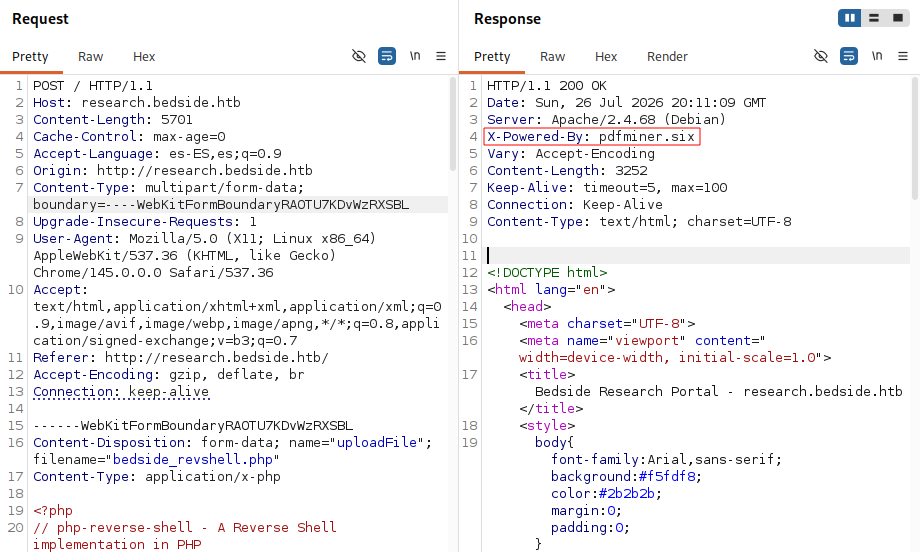This screenshot has width=920, height=552.
Task: Open the Response Render tab
Action: [x=667, y=57]
